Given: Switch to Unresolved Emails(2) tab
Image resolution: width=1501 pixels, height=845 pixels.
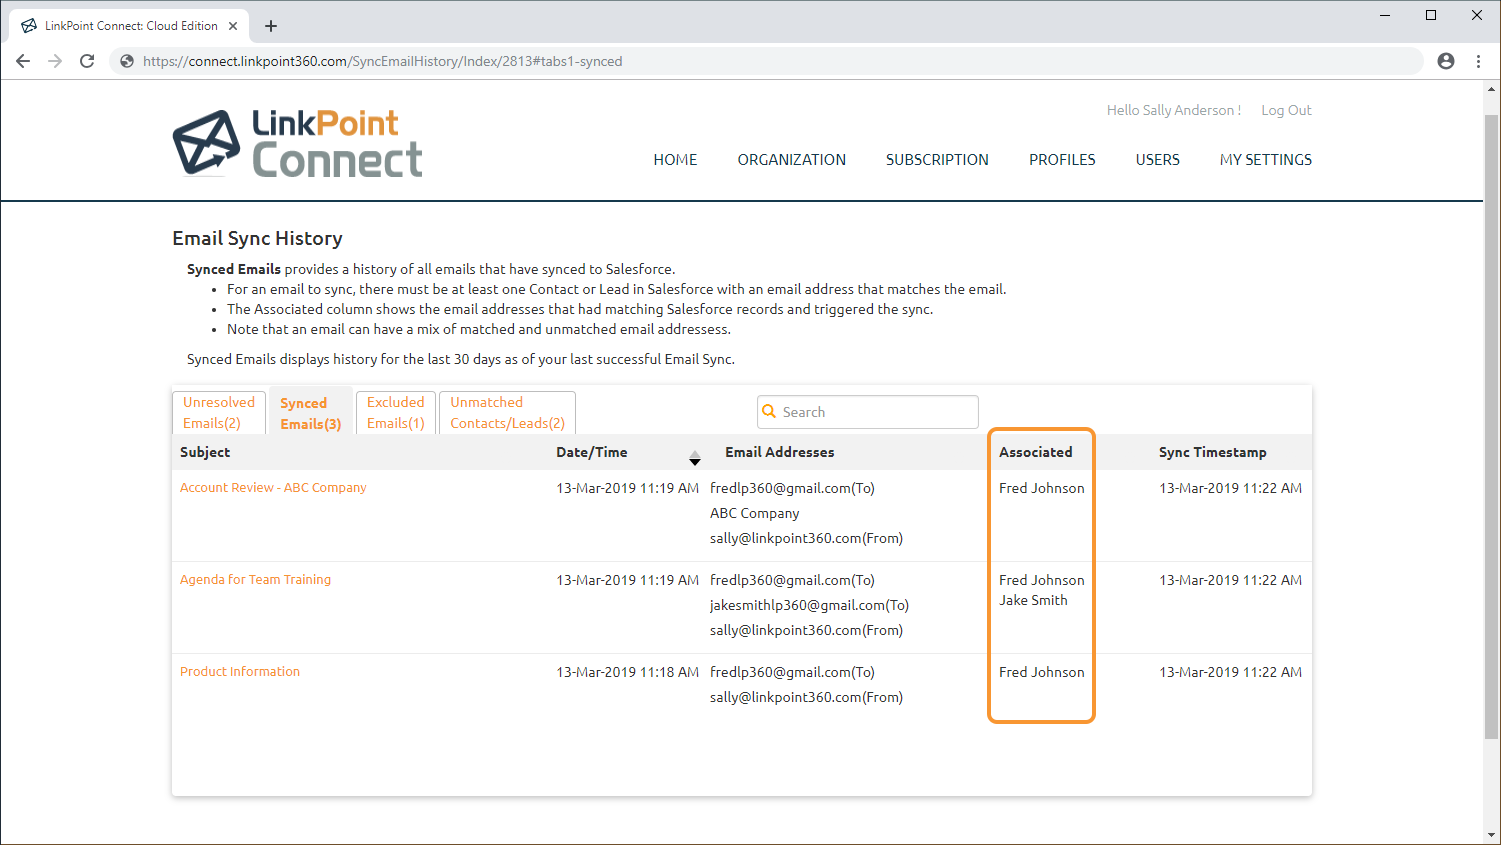Looking at the screenshot, I should 219,412.
